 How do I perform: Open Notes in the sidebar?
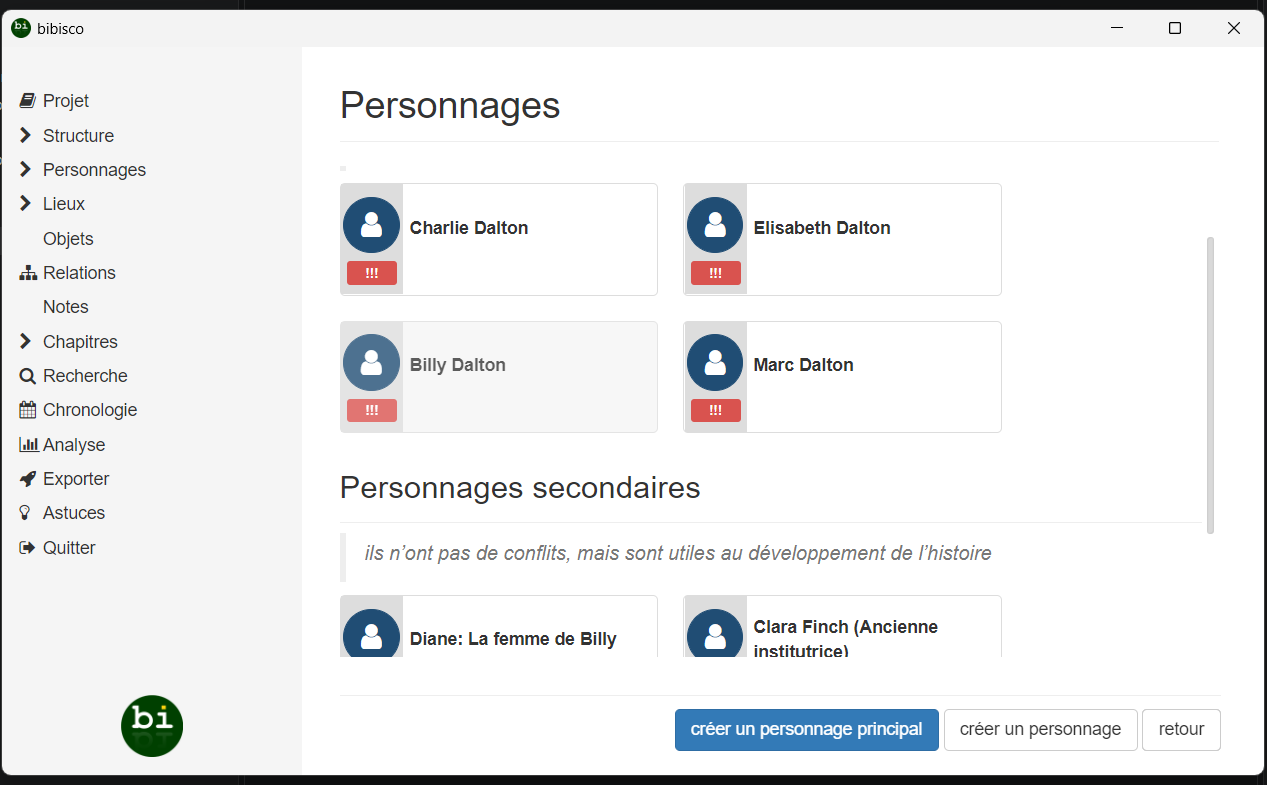pyautogui.click(x=66, y=307)
